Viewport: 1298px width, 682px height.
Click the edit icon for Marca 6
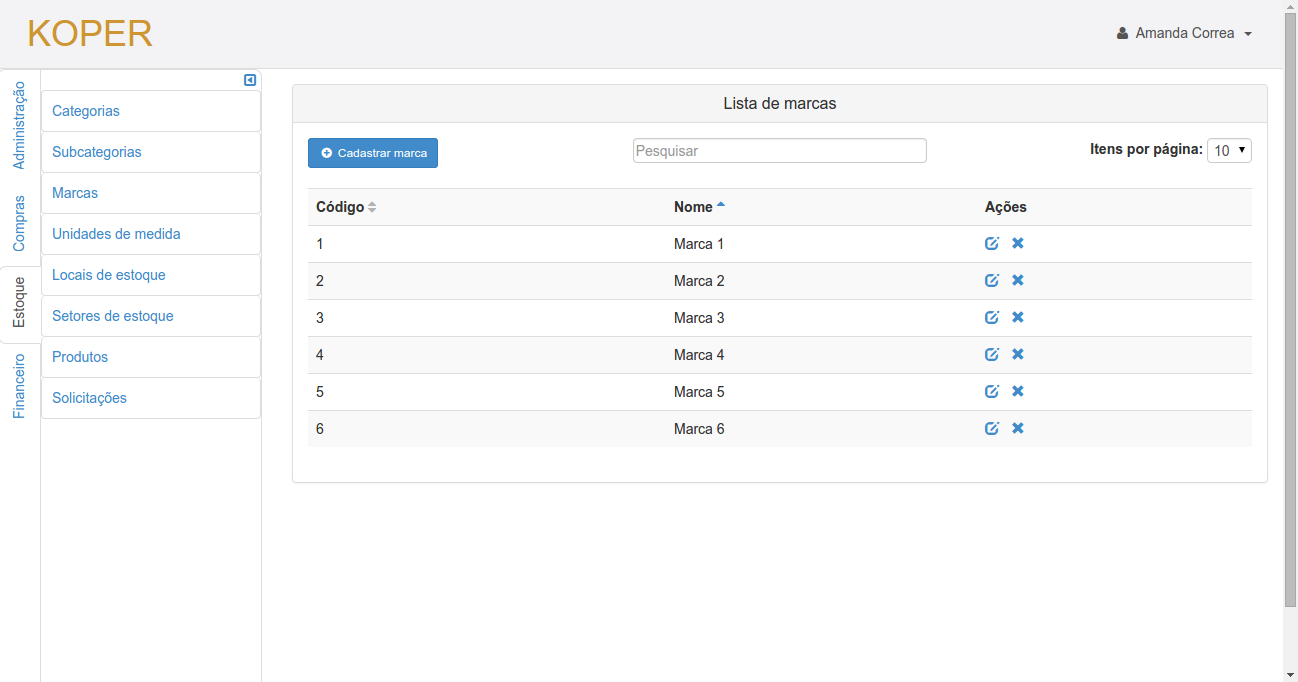(x=992, y=429)
